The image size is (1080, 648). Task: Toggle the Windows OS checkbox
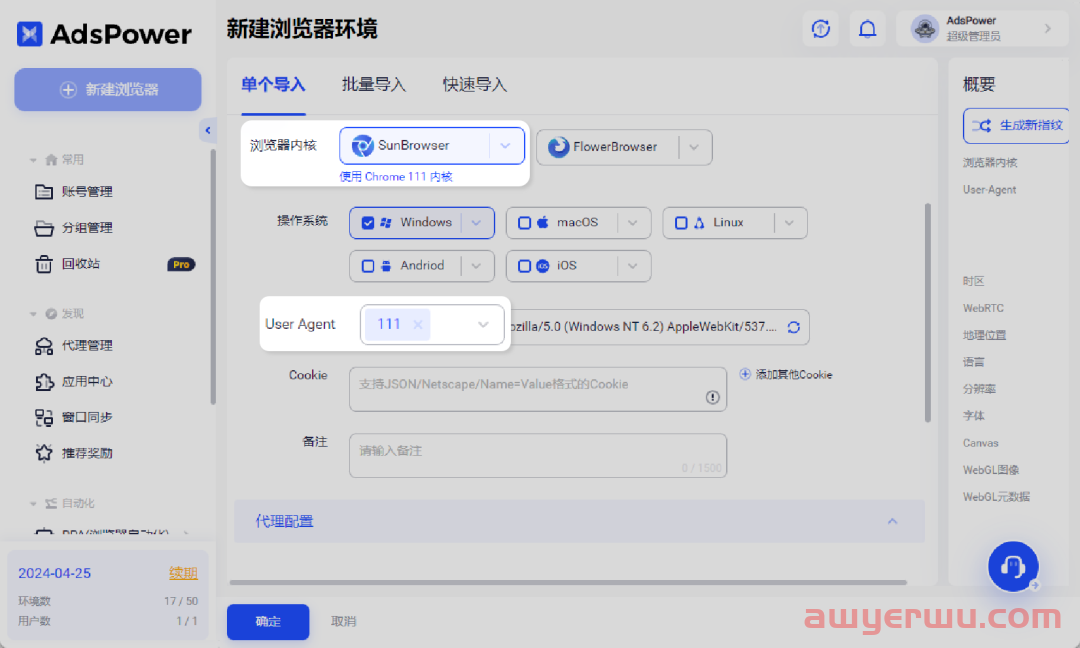click(368, 222)
